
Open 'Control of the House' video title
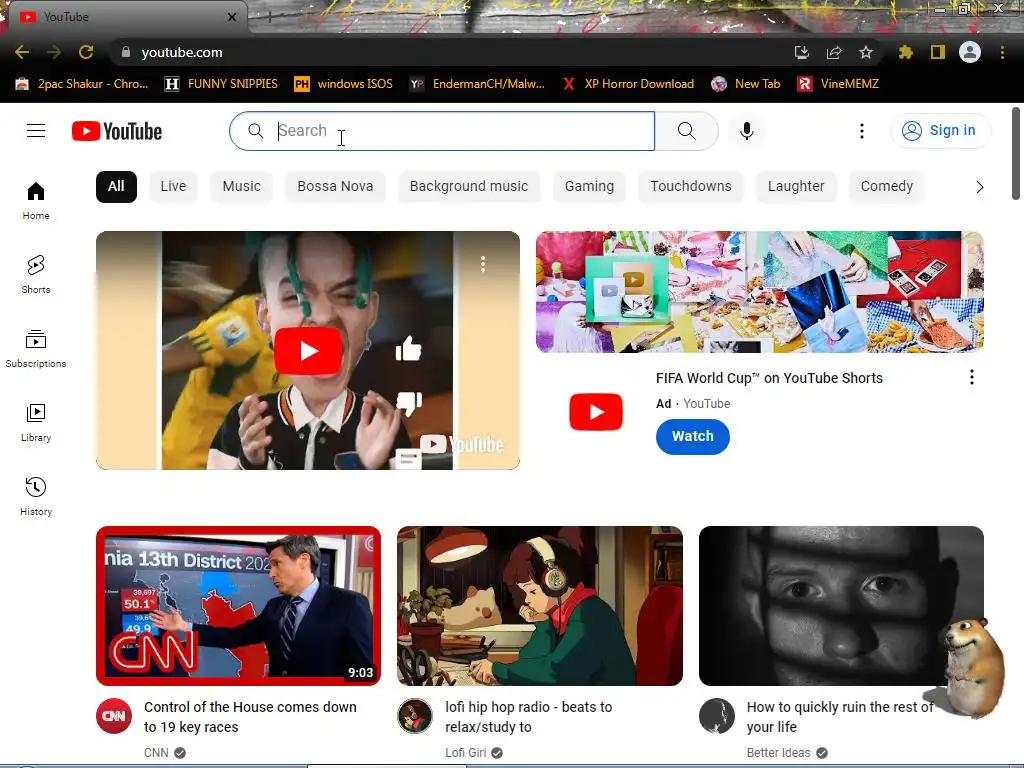[250, 717]
